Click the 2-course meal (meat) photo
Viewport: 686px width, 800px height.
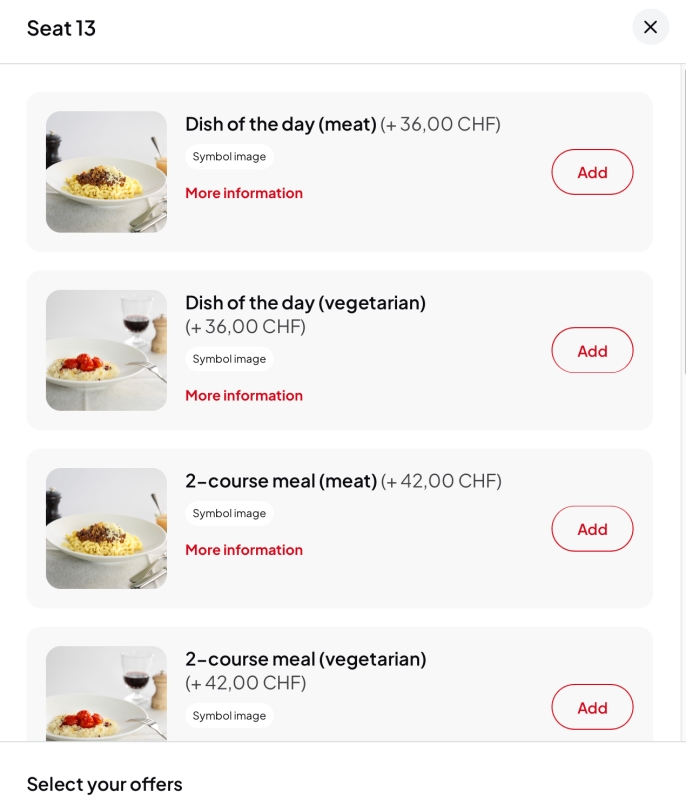(106, 529)
